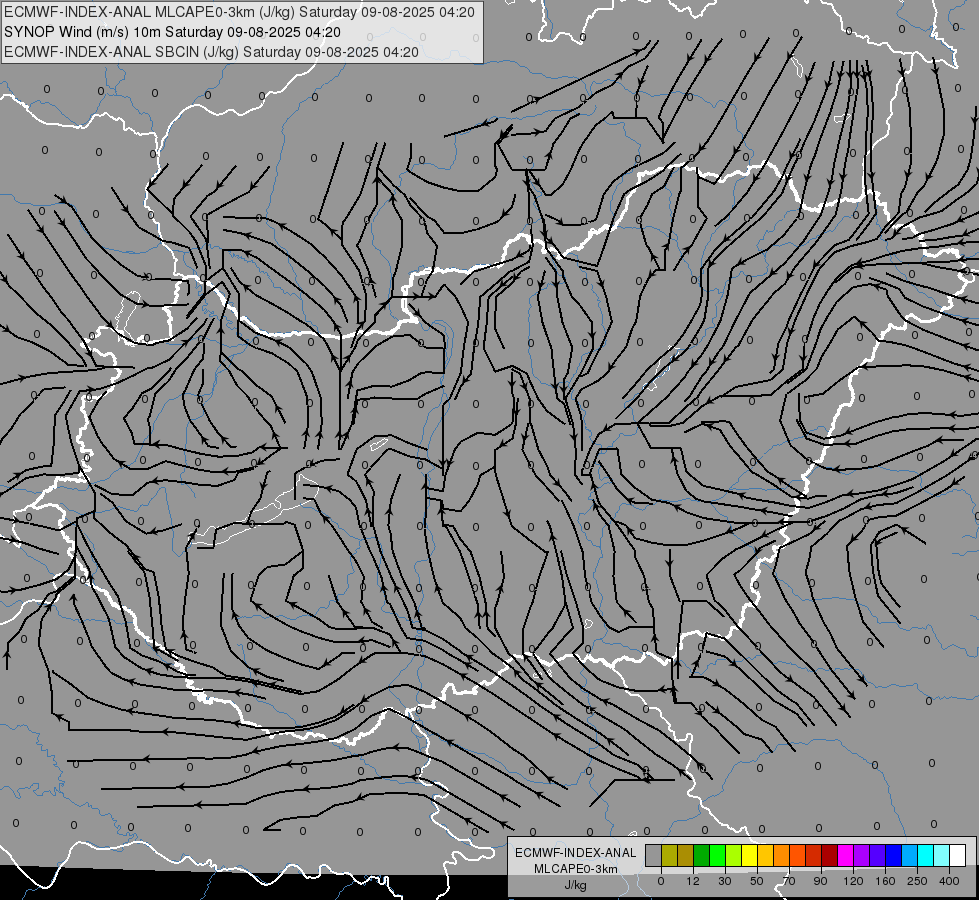The image size is (979, 900).
Task: Click the legend tick value 50
Action: tap(757, 881)
